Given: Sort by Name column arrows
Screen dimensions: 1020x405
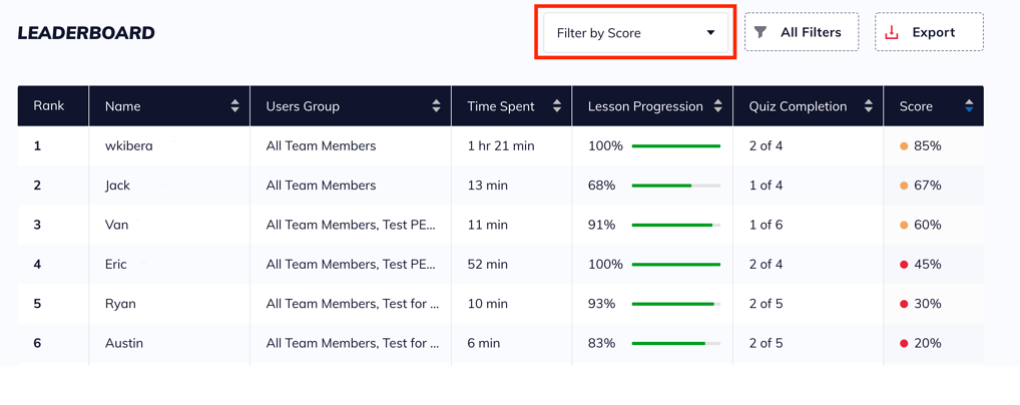Looking at the screenshot, I should click(x=235, y=106).
